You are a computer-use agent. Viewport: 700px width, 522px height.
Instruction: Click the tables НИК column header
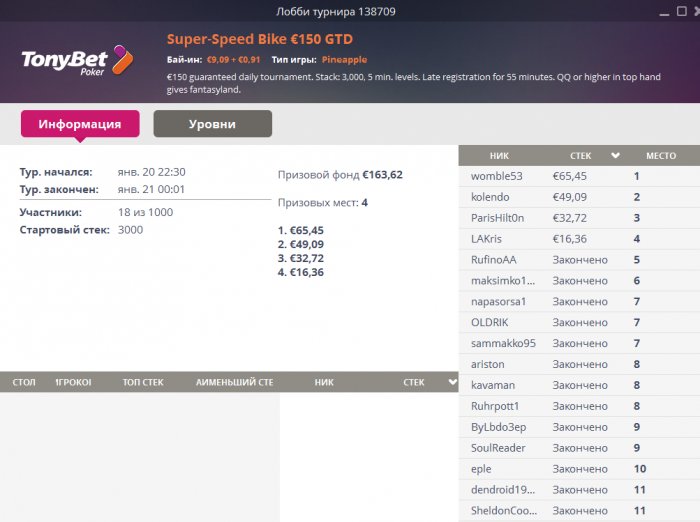324,382
